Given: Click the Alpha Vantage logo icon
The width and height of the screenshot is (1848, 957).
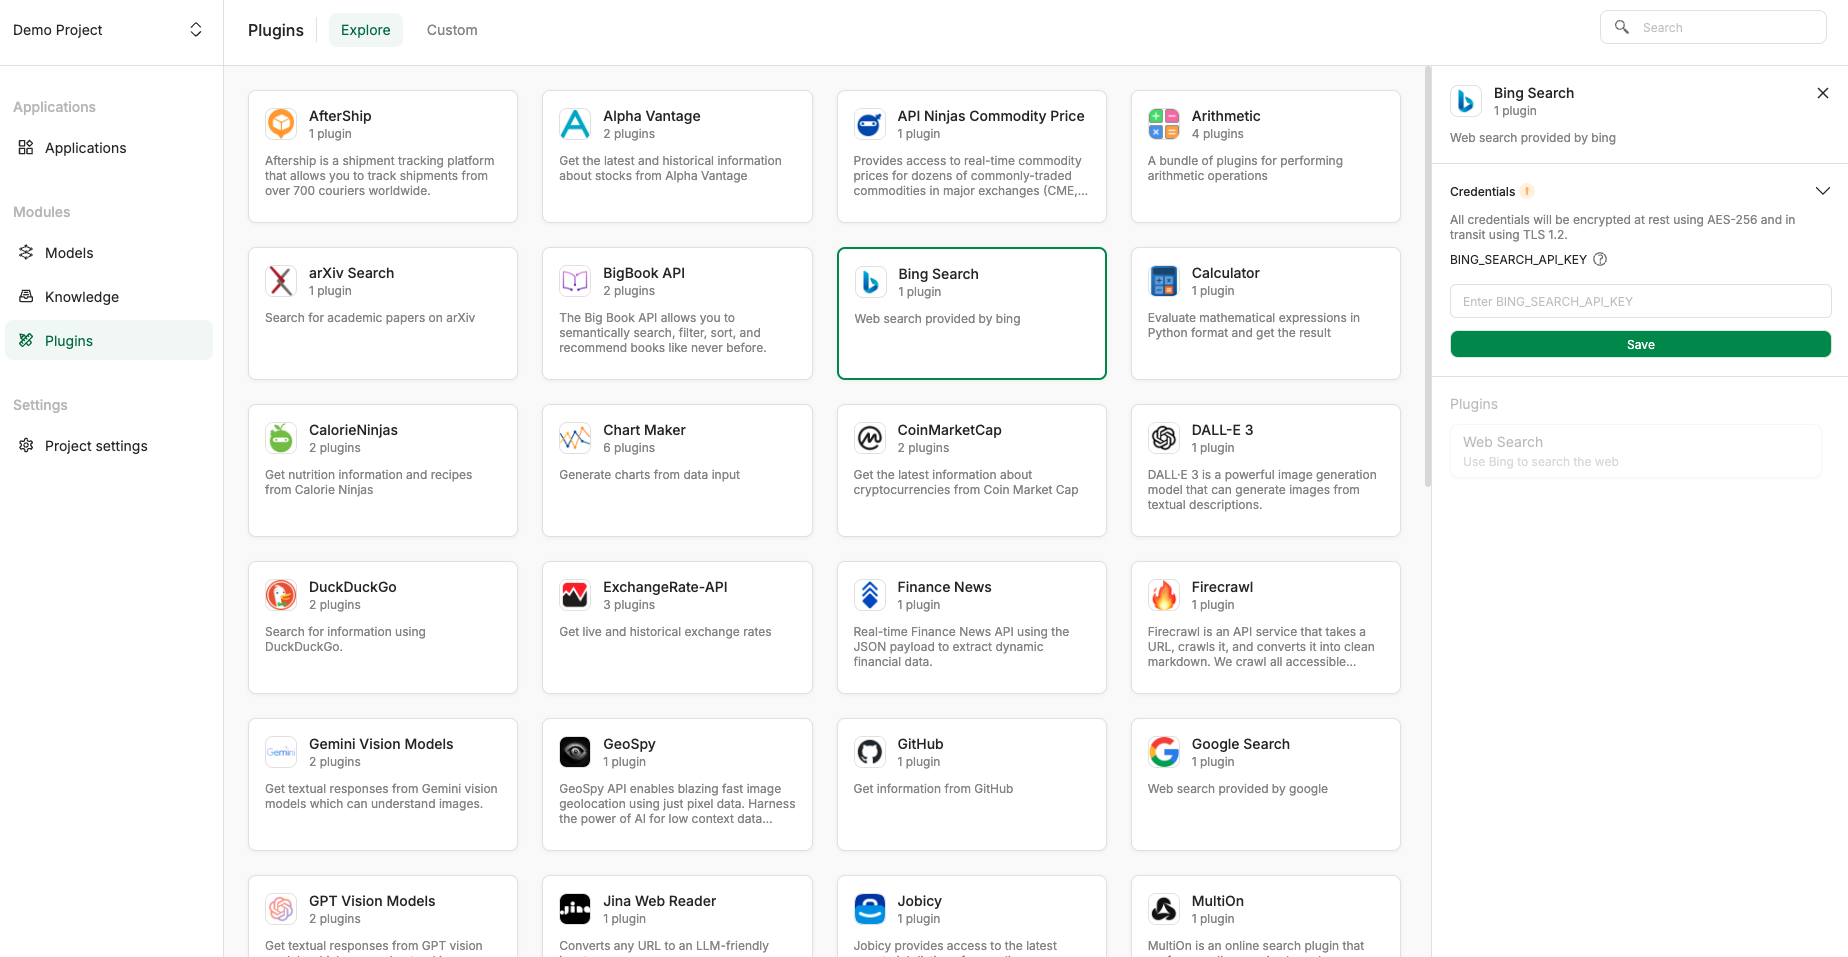Looking at the screenshot, I should [575, 124].
